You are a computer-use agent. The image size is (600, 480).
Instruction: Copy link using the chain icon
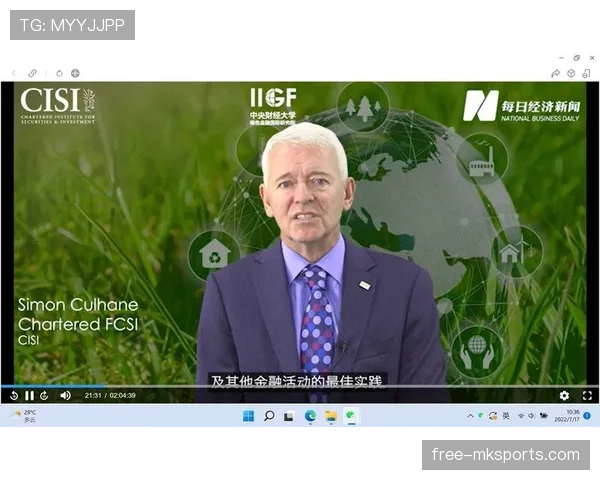point(32,73)
